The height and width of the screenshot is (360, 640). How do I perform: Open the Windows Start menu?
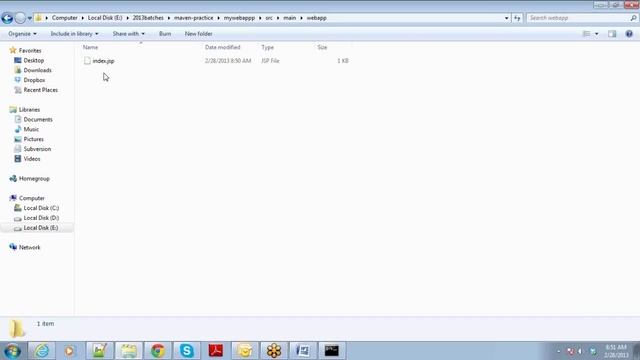[x=12, y=351]
